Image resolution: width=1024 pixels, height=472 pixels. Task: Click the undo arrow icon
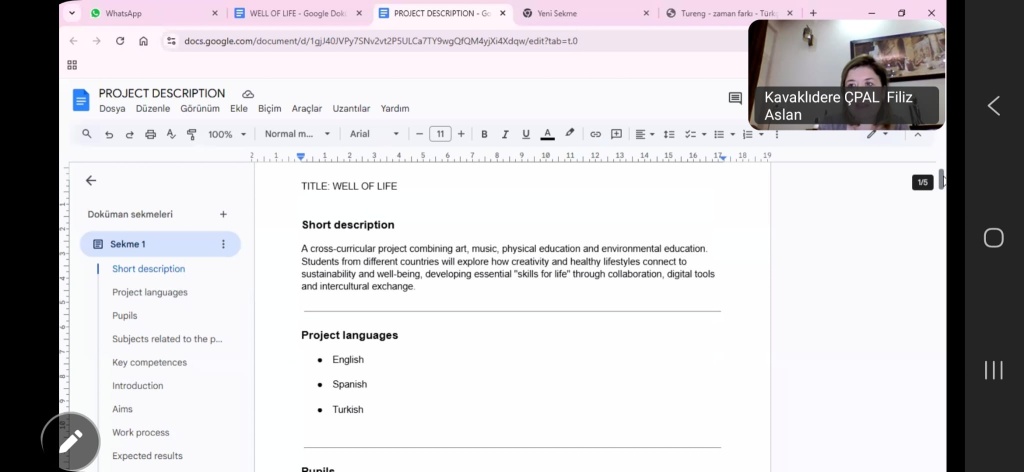[x=108, y=134]
